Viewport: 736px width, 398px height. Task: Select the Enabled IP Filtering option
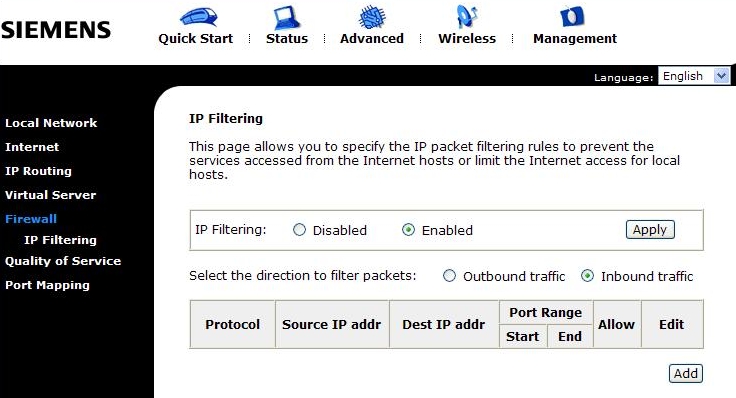click(x=408, y=230)
